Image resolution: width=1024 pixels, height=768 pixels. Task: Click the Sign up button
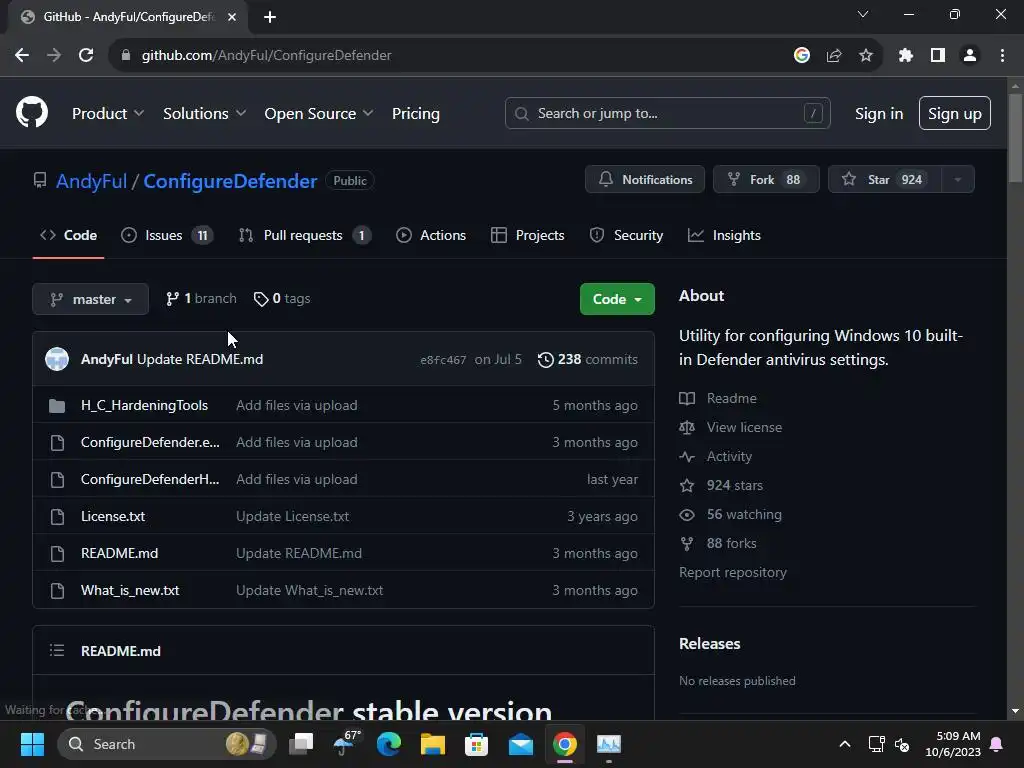[x=955, y=113]
